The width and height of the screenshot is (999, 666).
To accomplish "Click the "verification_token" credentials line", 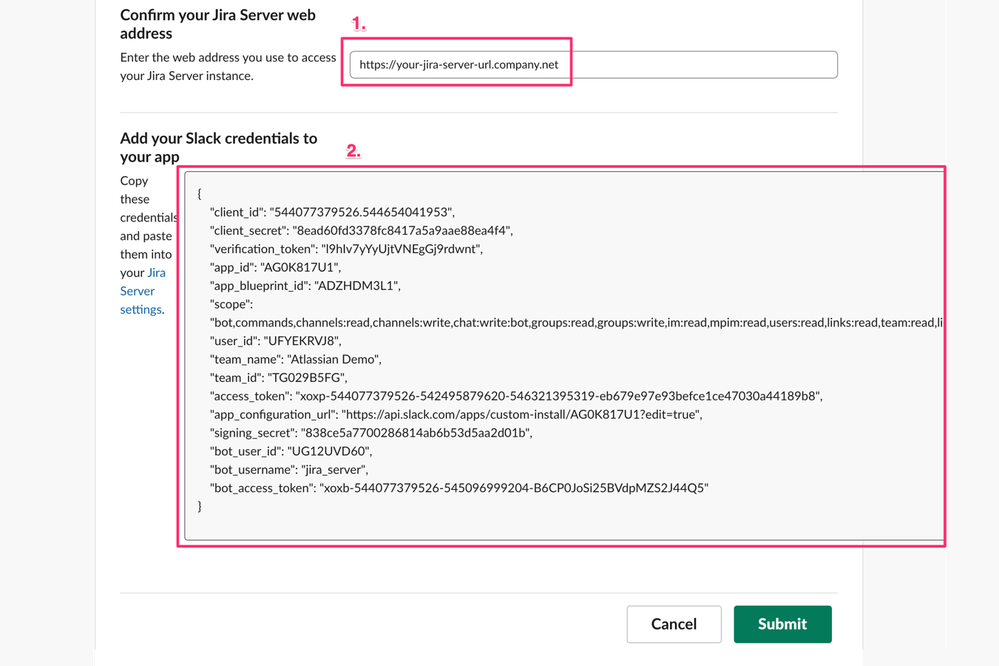I will 346,249.
